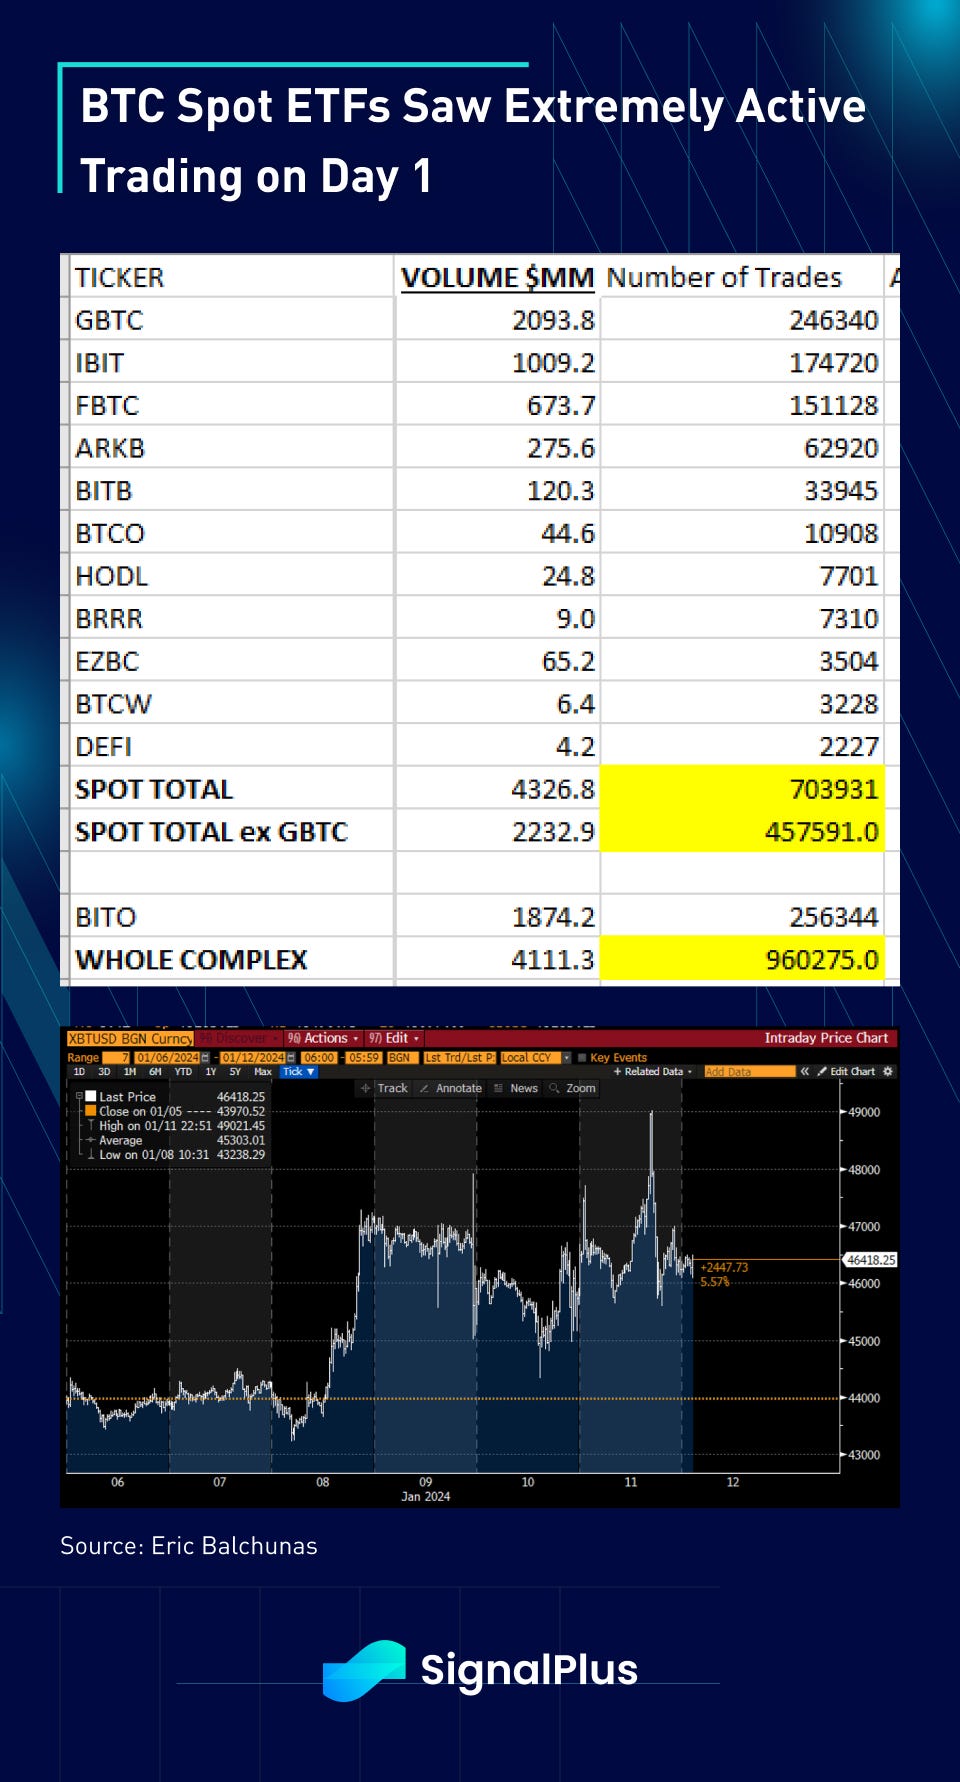Enable the Key Events checkbox

click(x=582, y=1057)
